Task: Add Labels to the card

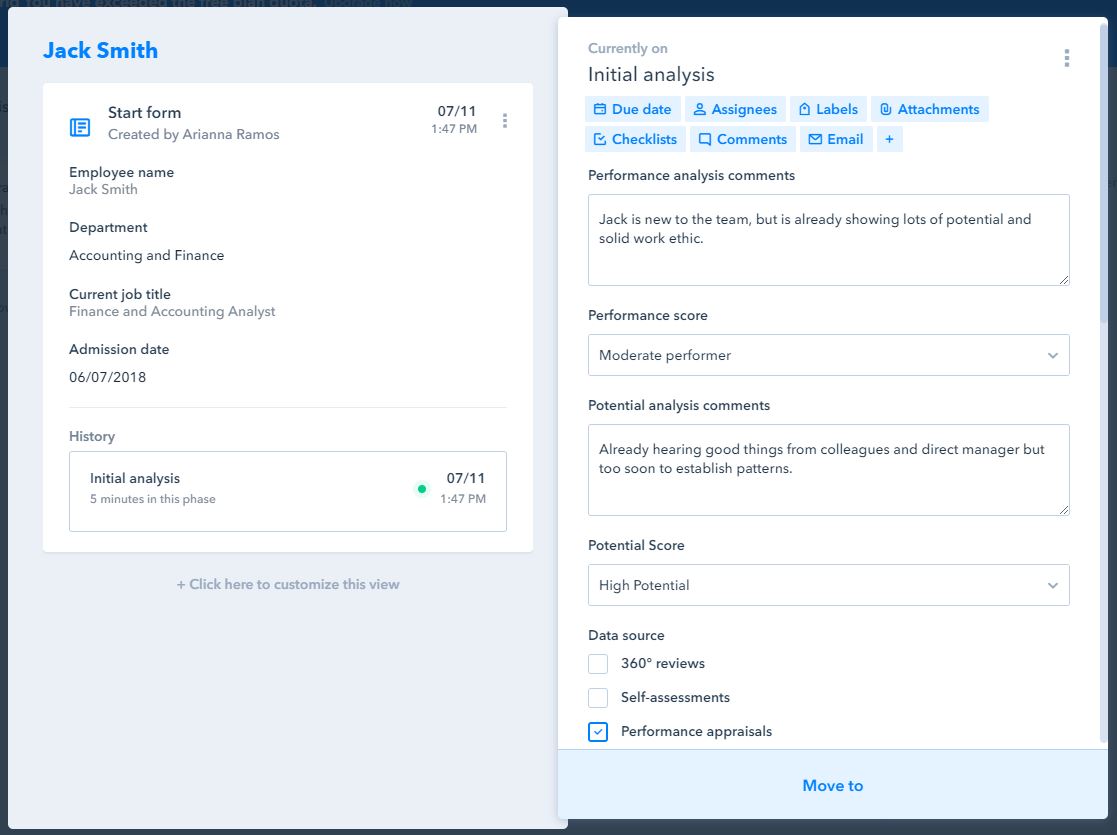Action: pos(828,109)
